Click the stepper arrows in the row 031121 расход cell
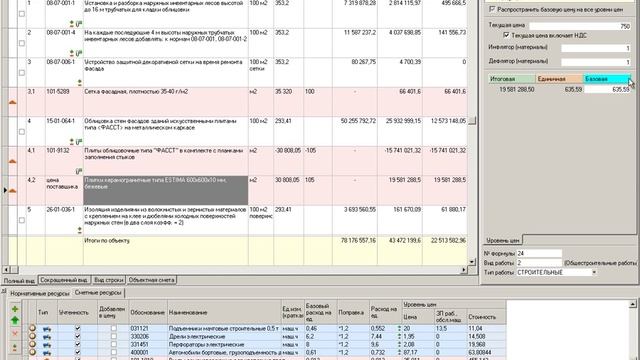Viewport: 640px width, 360px height. [x=399, y=328]
